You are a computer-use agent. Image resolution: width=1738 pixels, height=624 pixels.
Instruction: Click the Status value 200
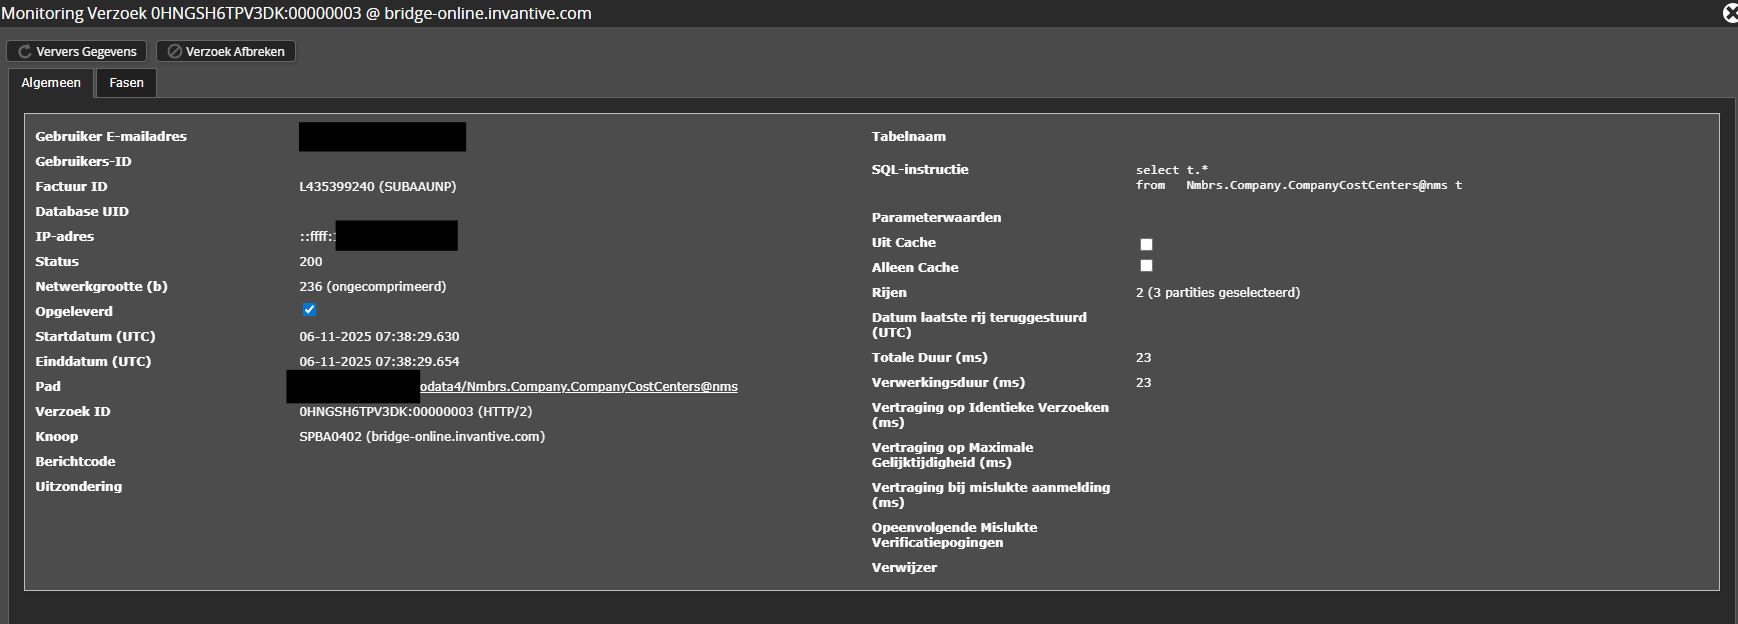[310, 262]
